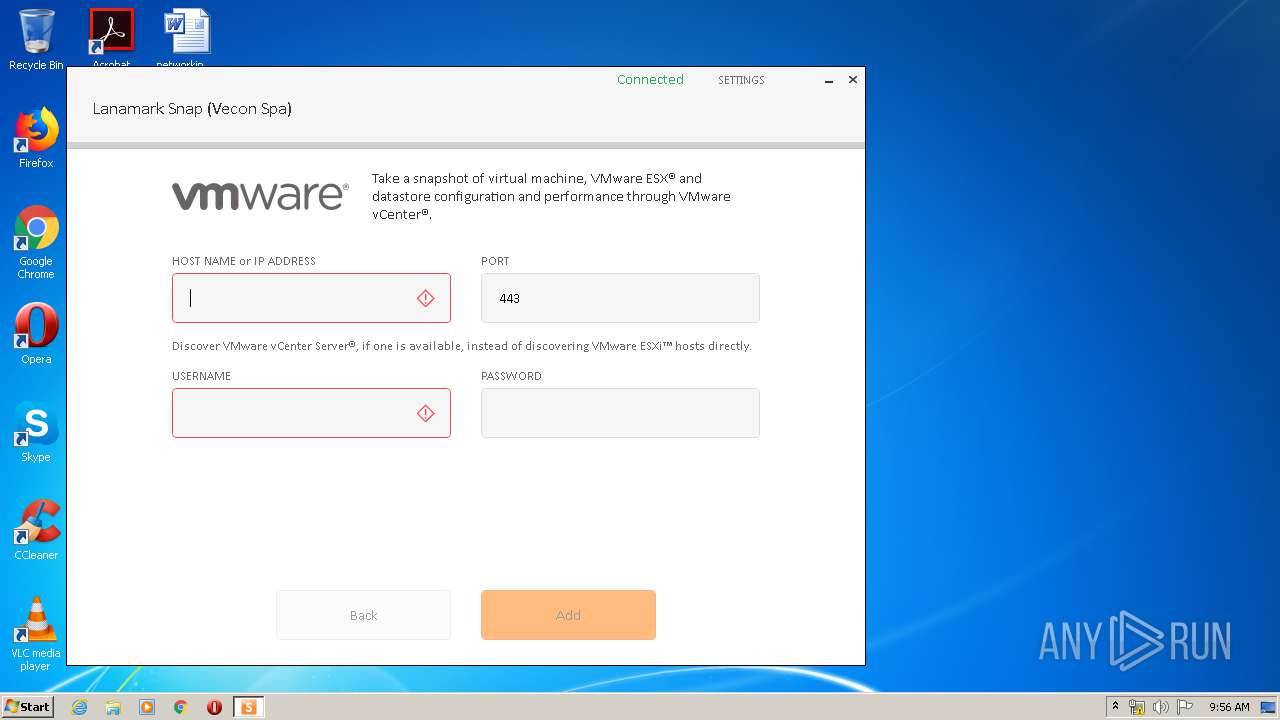Open the VLC media player shortcut

tap(36, 633)
